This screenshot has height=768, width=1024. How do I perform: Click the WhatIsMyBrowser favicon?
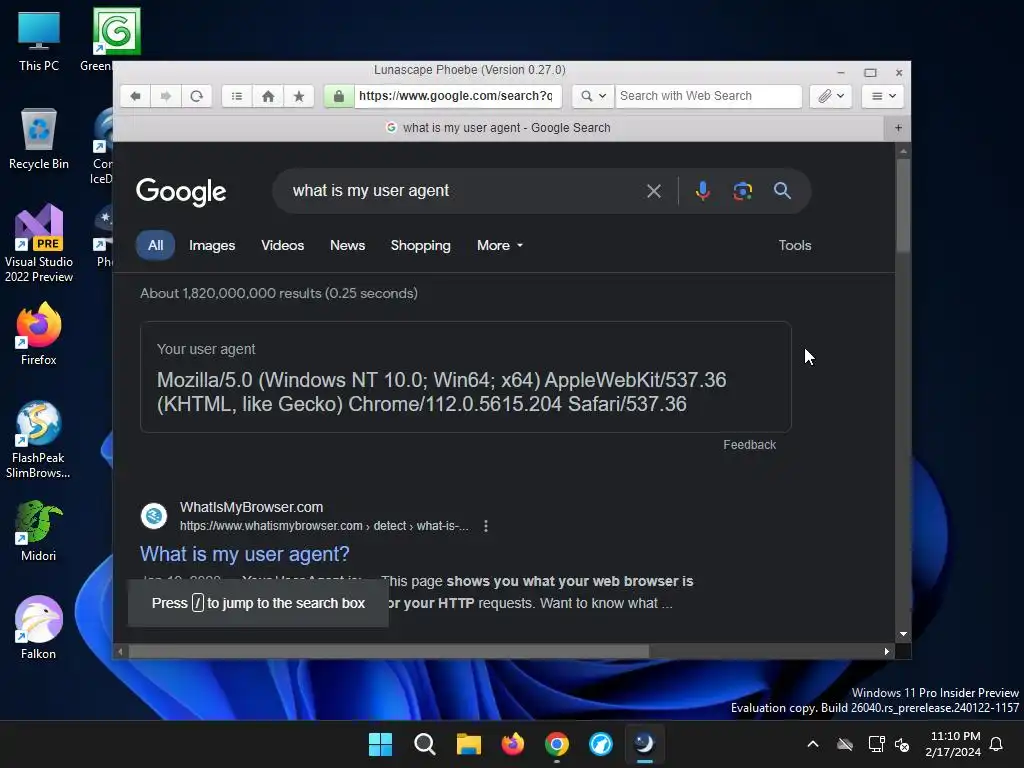(x=154, y=516)
